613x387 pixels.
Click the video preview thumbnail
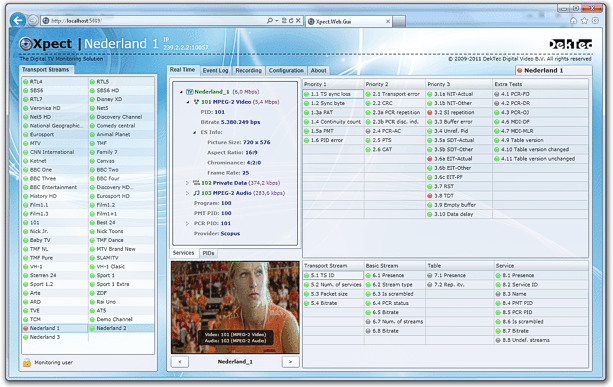(x=235, y=308)
